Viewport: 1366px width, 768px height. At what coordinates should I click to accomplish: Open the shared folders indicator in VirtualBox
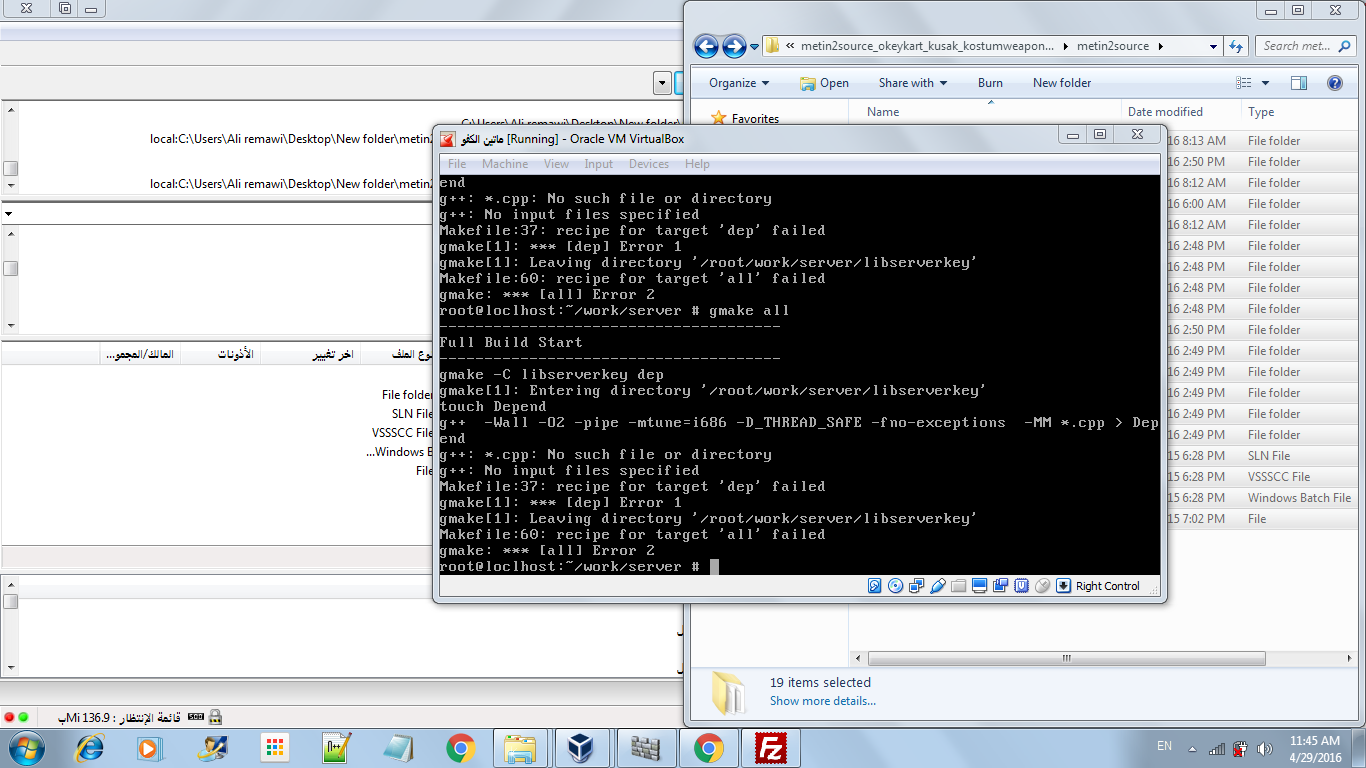click(959, 586)
